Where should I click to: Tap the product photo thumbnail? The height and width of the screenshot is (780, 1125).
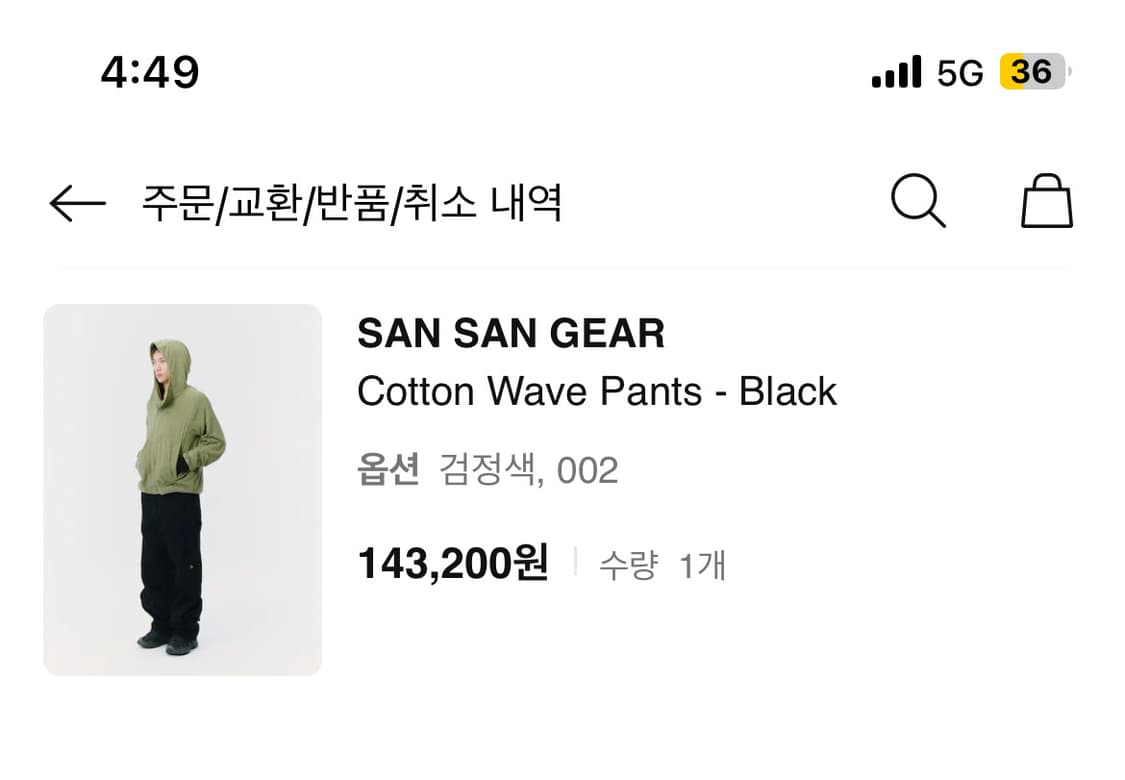coord(183,491)
